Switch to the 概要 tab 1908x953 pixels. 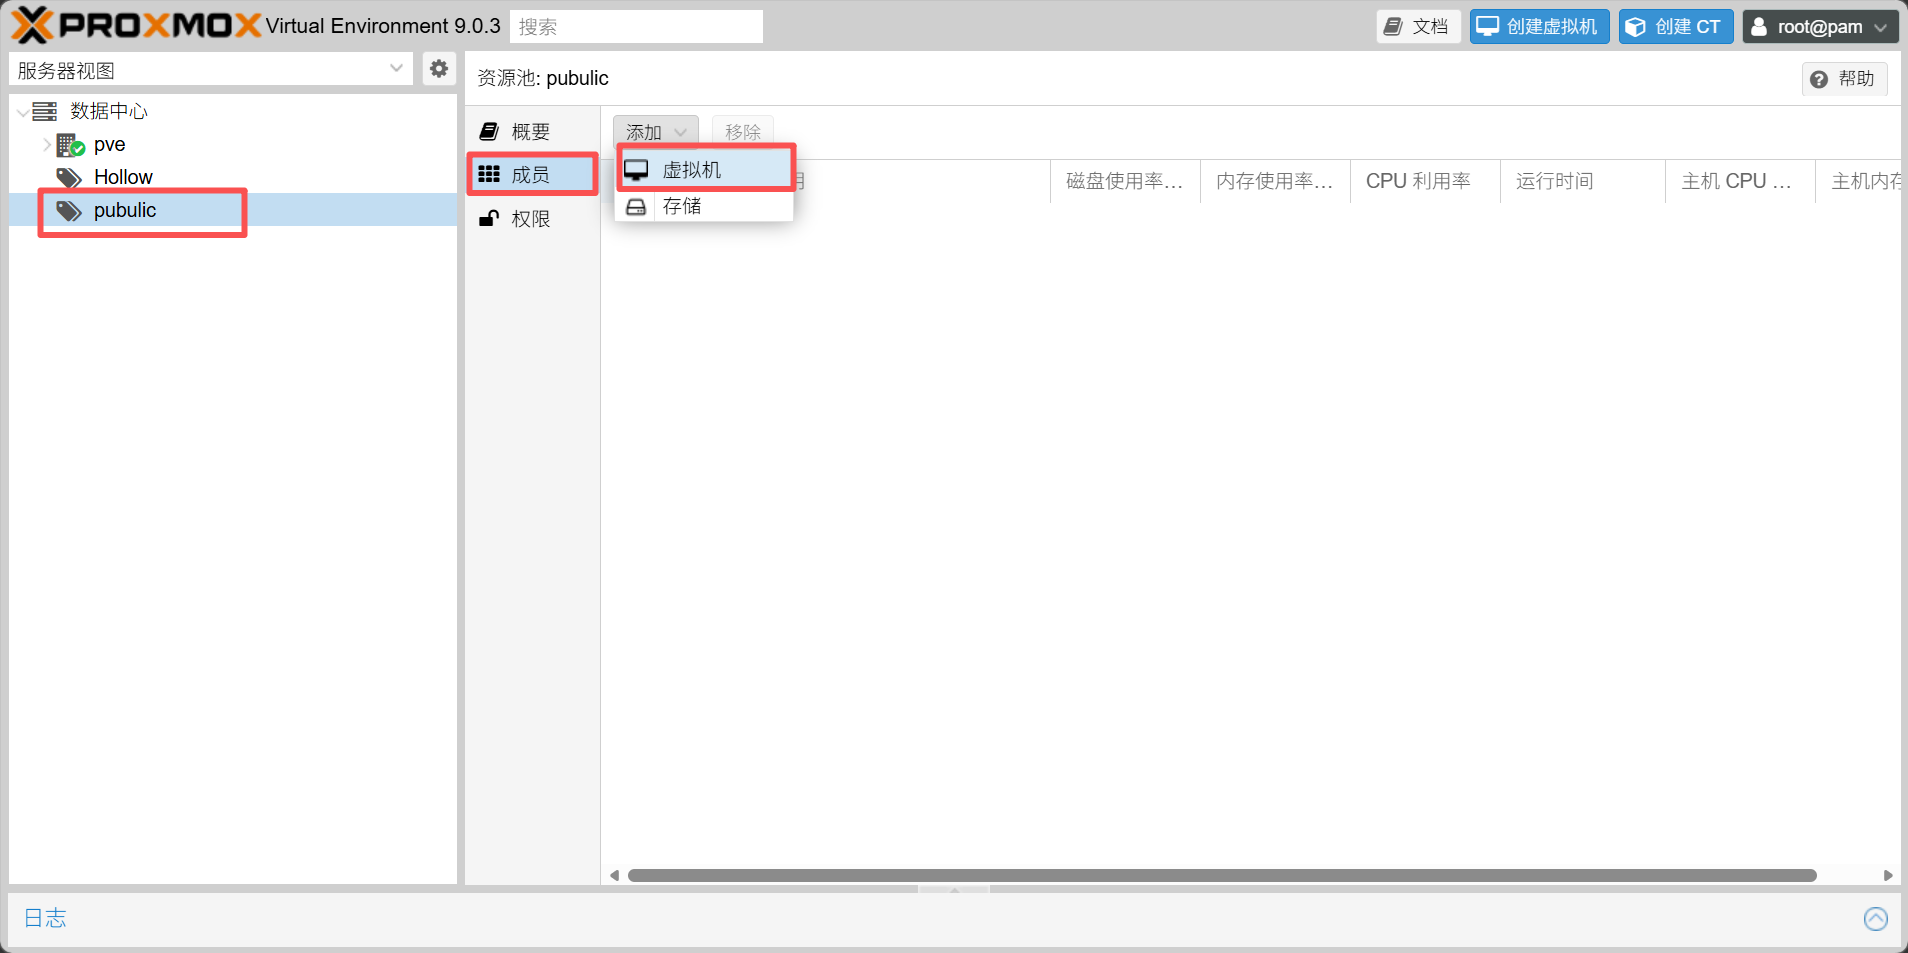coord(530,132)
